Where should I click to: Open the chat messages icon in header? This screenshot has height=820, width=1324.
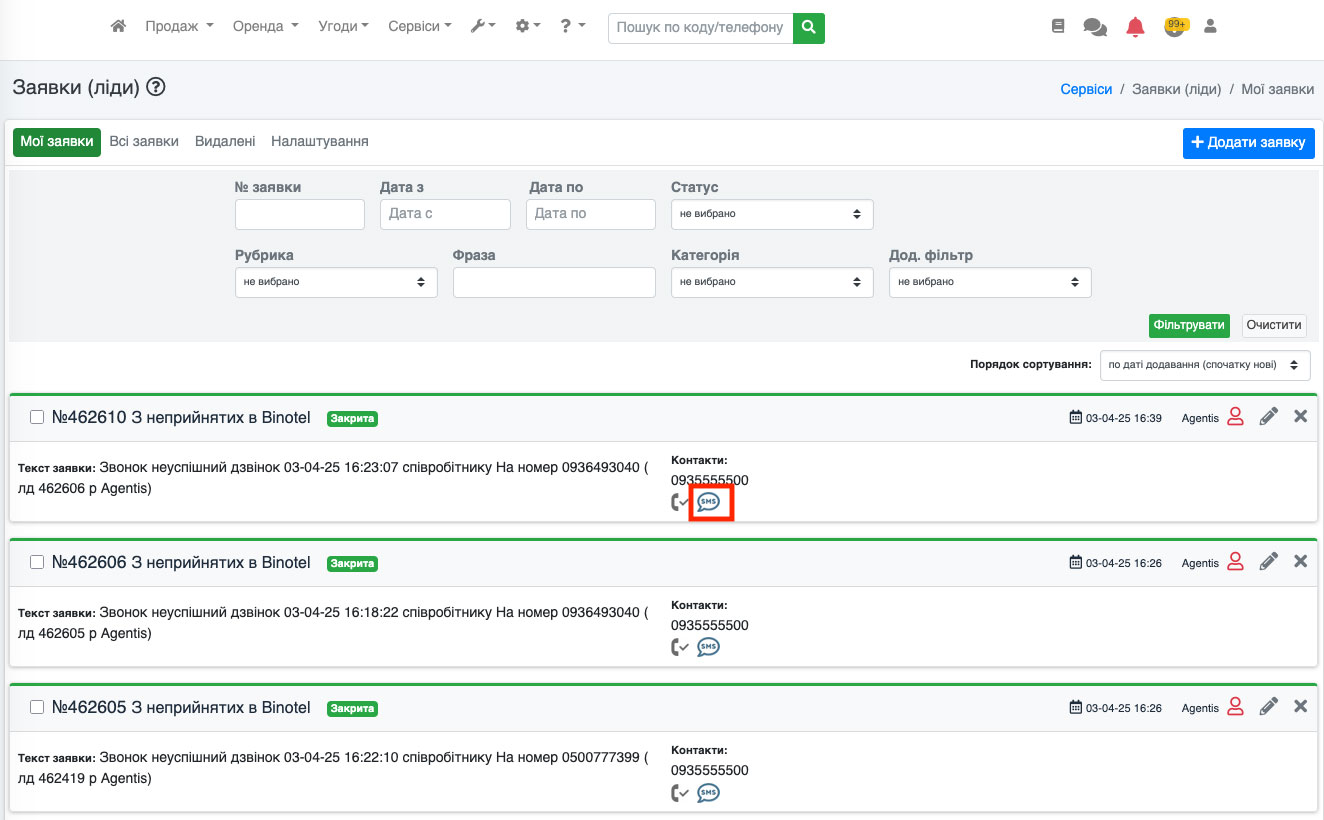click(x=1095, y=28)
